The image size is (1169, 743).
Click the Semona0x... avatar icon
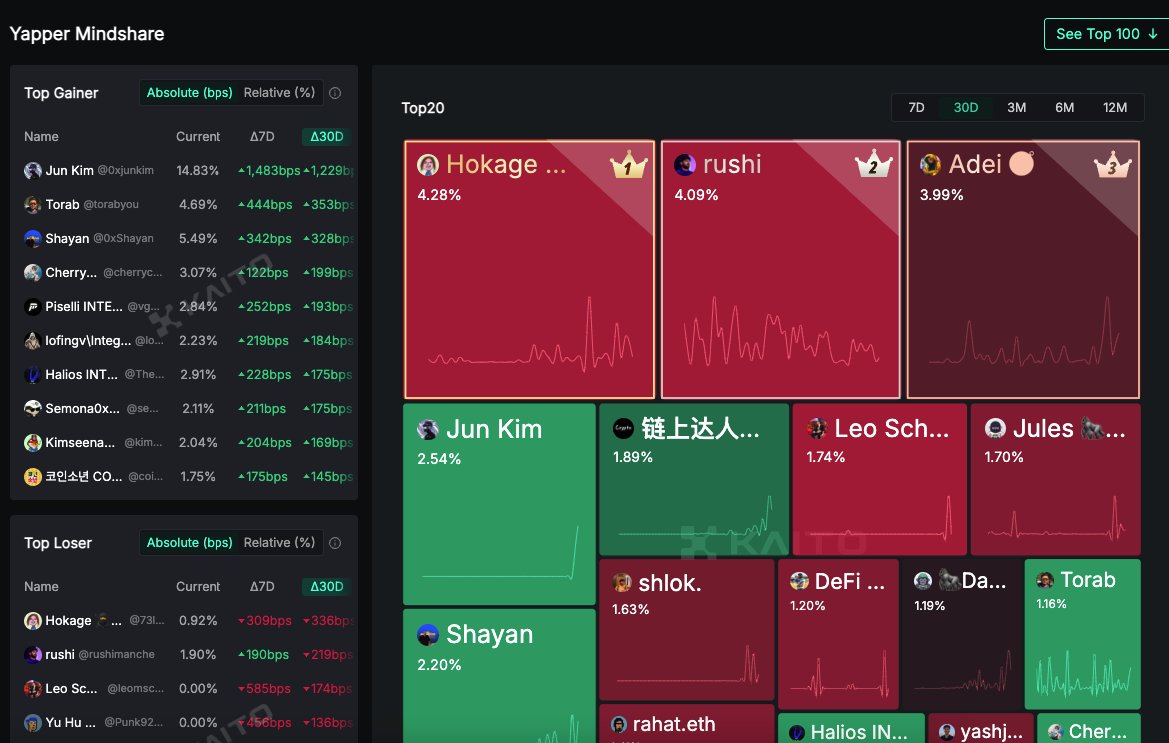pyautogui.click(x=33, y=408)
